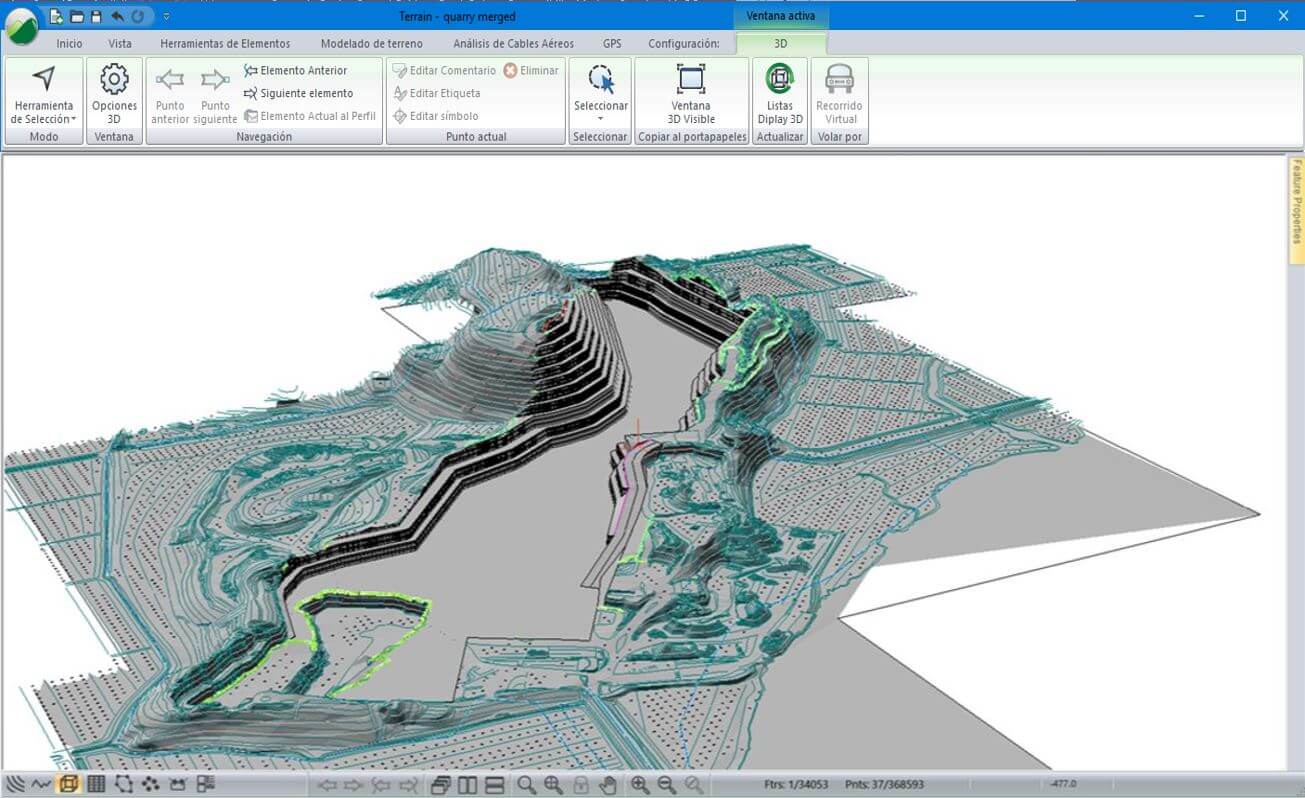The height and width of the screenshot is (798, 1305).
Task: Switch to the Modelado de terreno tab
Action: tap(371, 44)
